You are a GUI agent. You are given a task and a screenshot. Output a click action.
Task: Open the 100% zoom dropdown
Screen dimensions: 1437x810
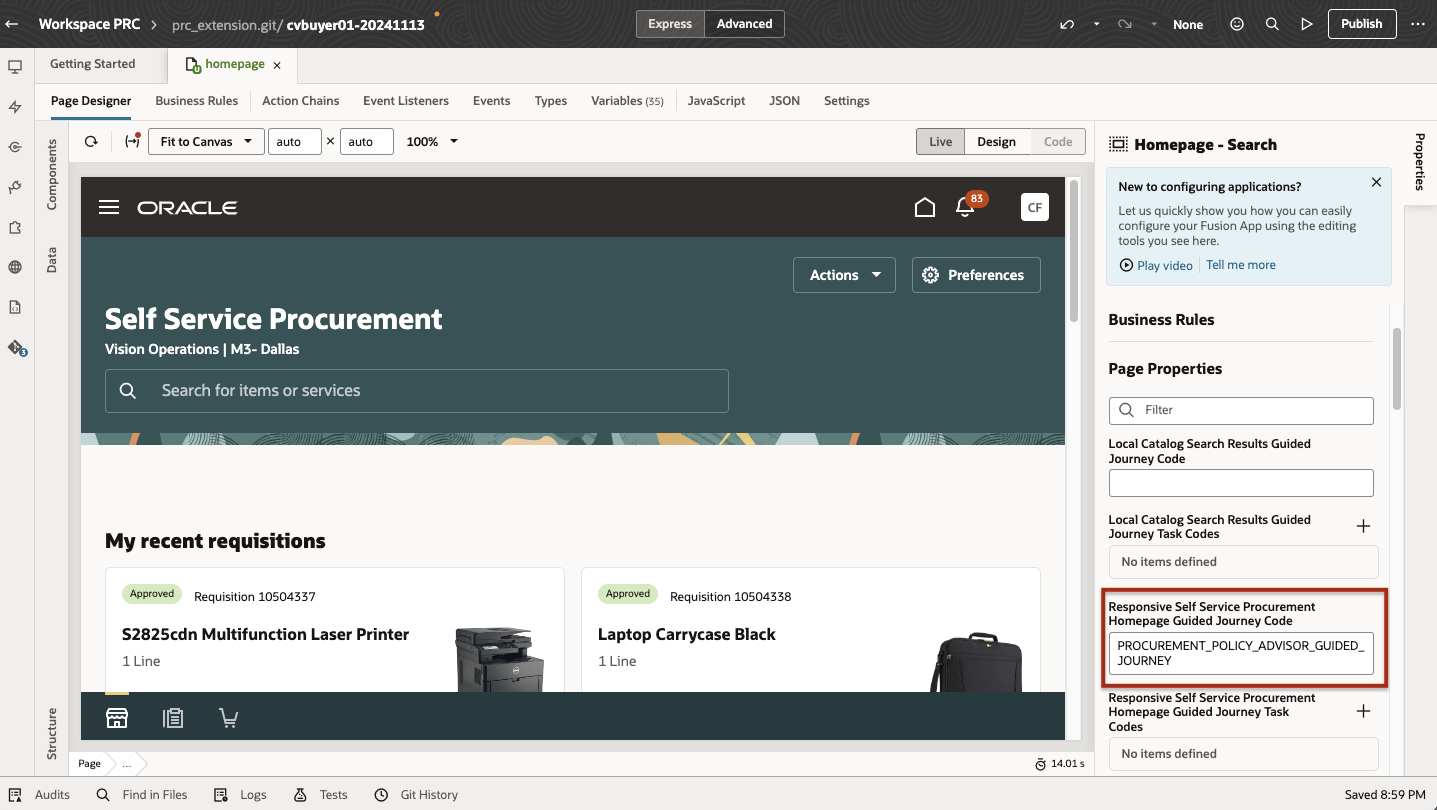click(432, 142)
